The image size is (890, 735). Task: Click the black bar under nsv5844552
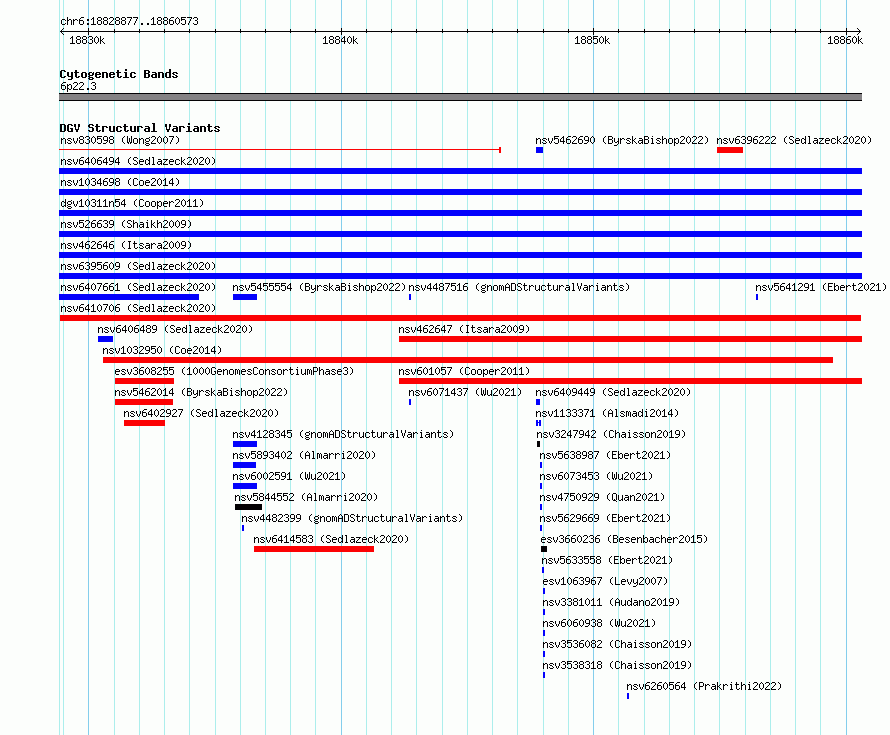[249, 507]
